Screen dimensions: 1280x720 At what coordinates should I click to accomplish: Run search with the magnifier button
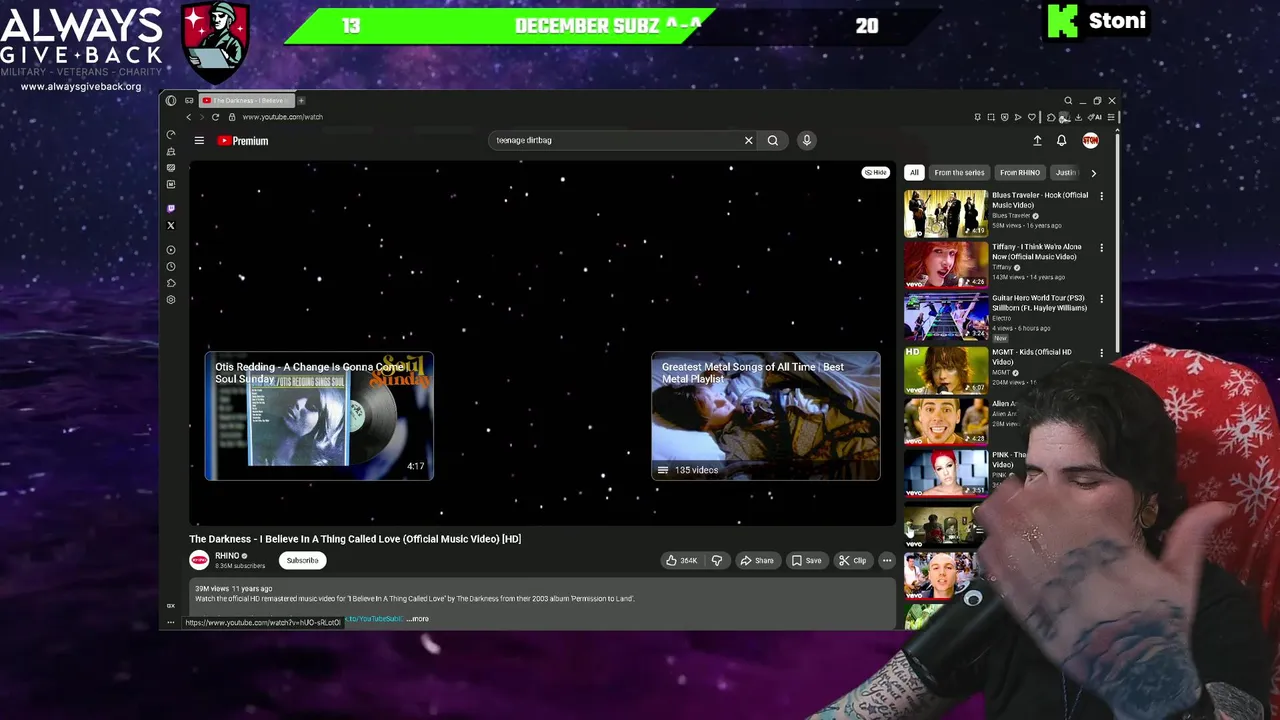click(773, 140)
